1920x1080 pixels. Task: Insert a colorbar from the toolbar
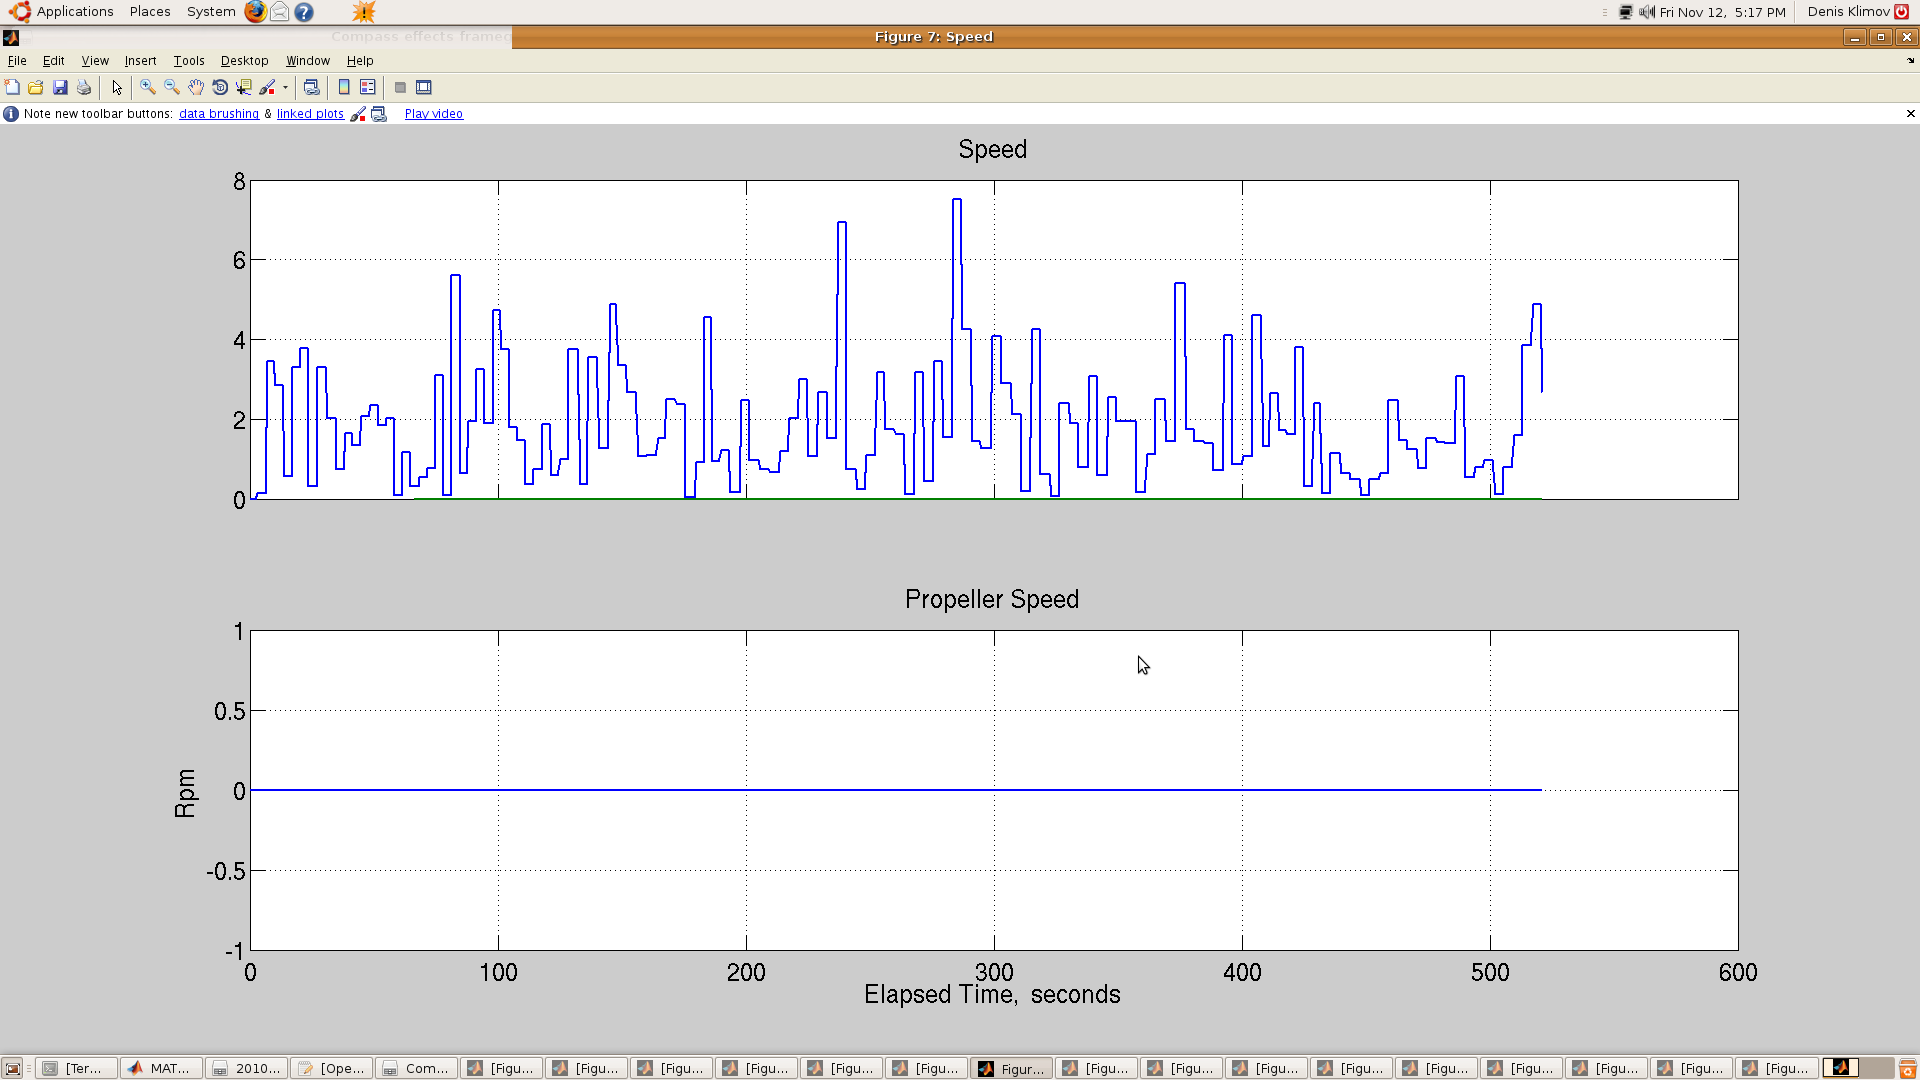tap(344, 88)
